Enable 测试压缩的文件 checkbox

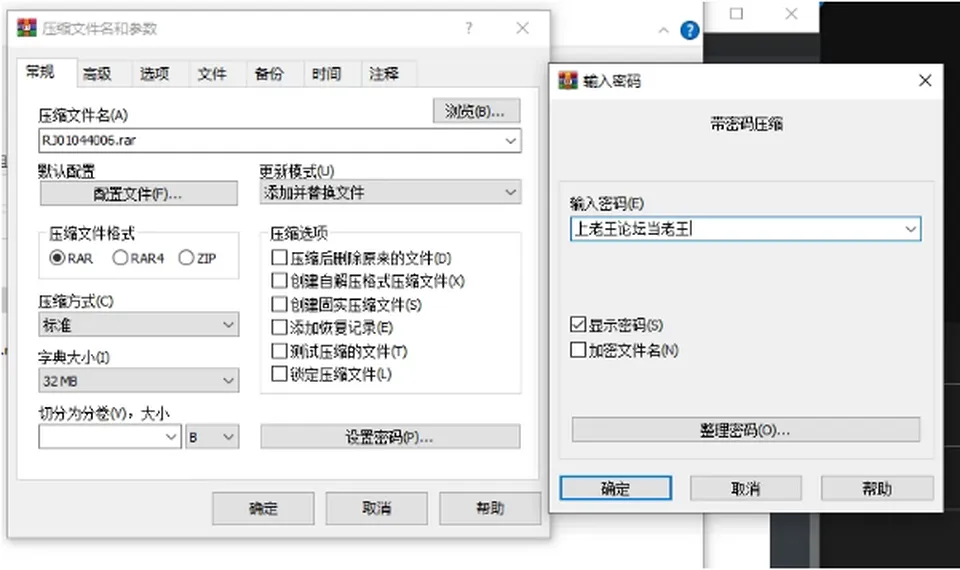pyautogui.click(x=279, y=350)
